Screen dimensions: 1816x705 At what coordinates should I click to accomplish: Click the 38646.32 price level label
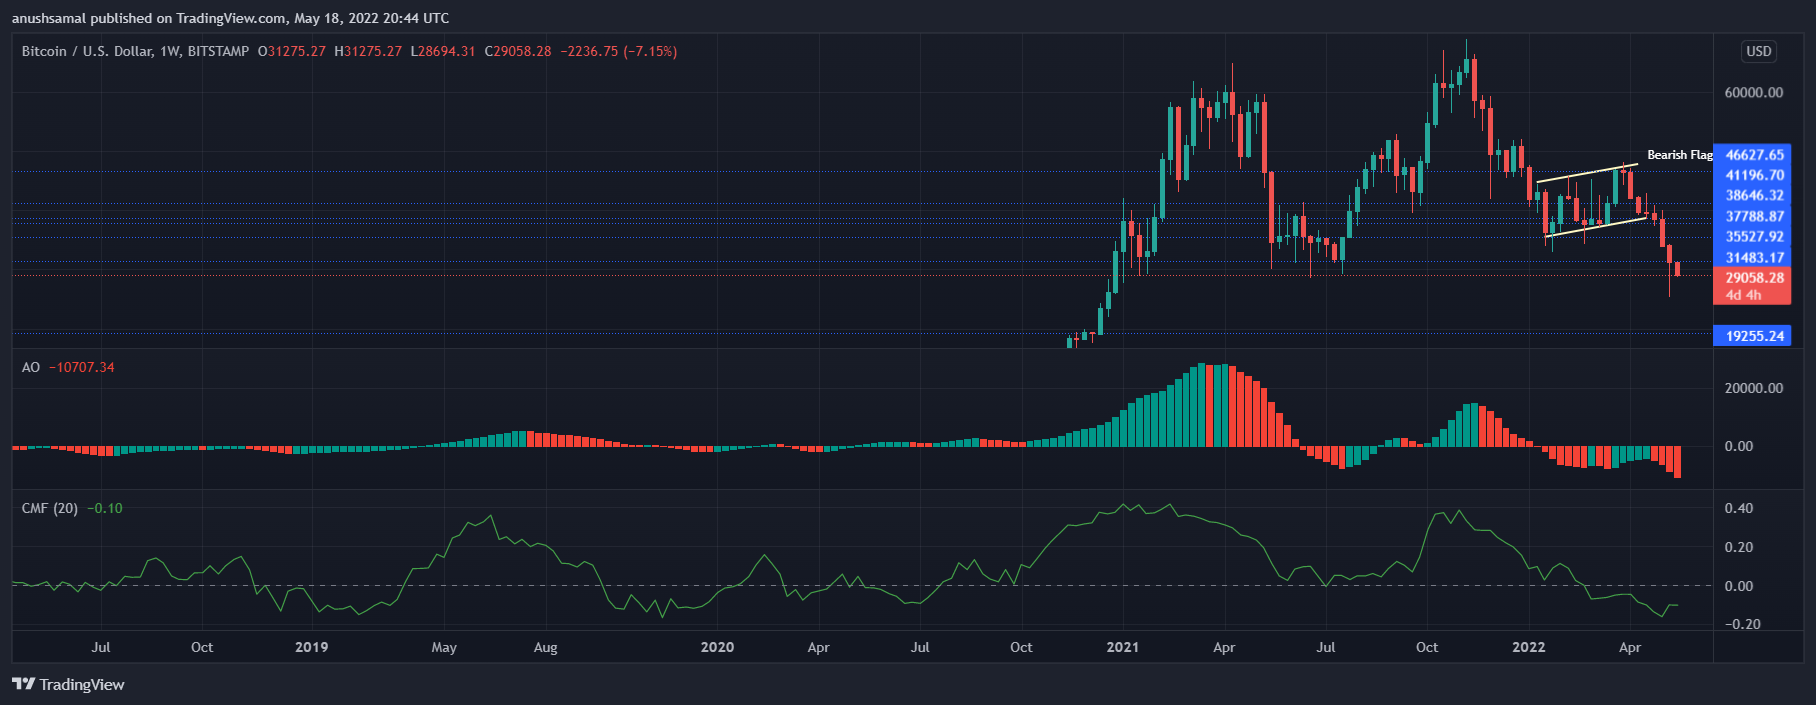(1754, 196)
